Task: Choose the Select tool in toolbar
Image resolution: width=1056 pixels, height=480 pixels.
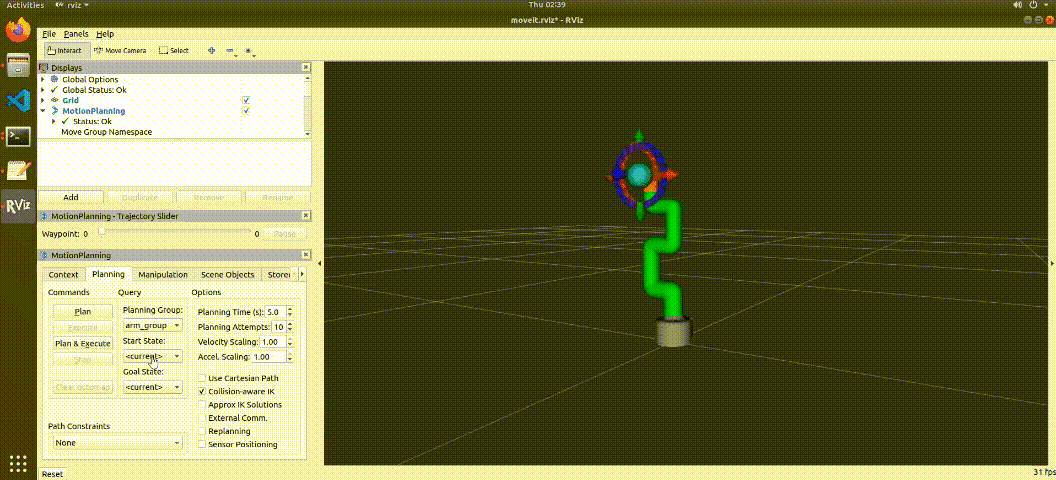Action: (174, 50)
